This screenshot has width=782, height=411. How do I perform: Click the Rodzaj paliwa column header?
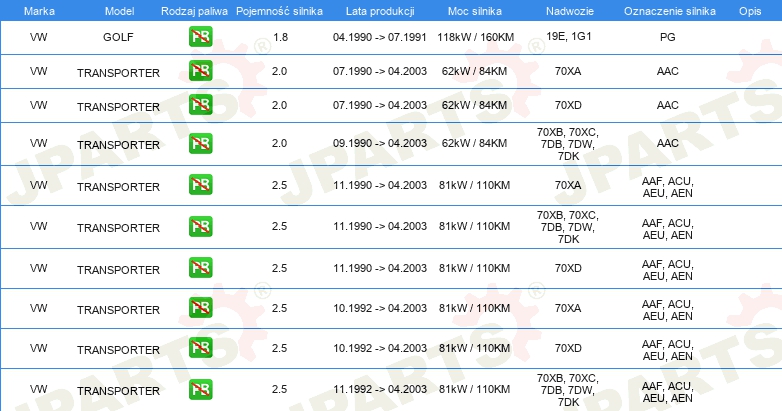[195, 11]
